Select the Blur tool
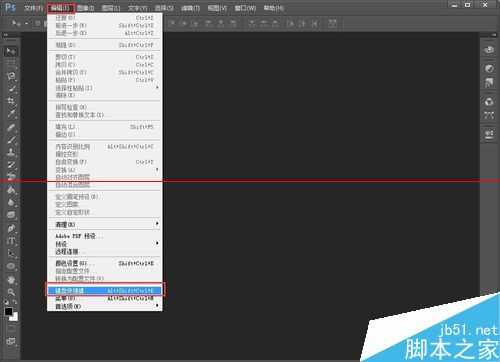The image size is (500, 362). click(11, 202)
